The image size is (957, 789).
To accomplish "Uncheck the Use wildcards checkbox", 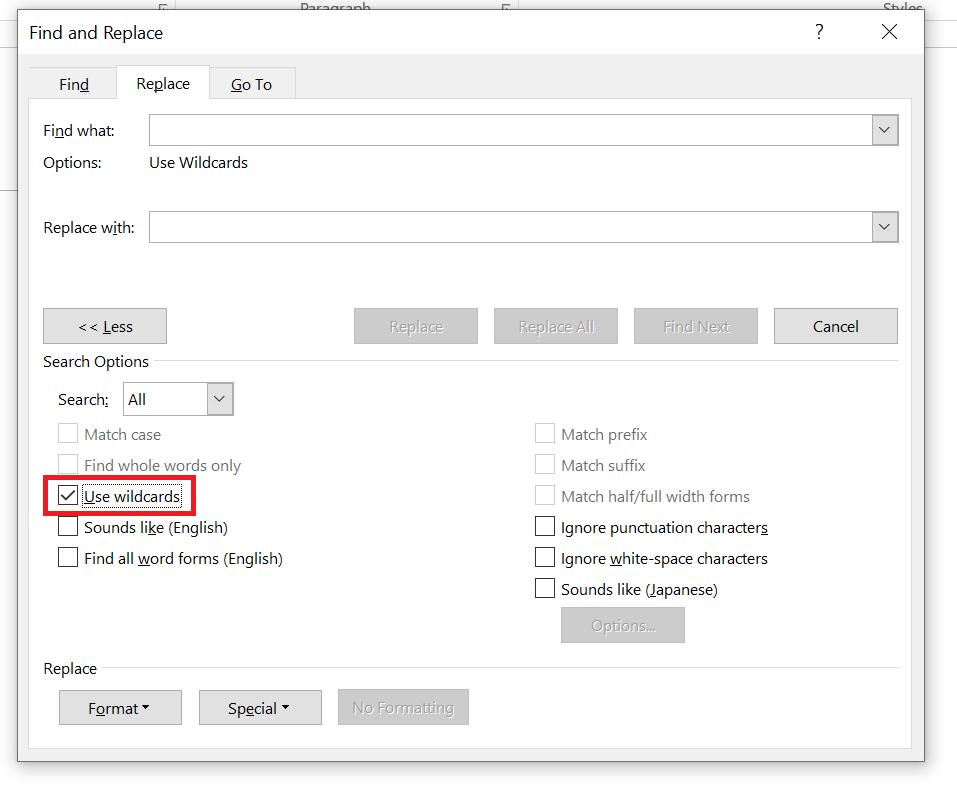I will tap(68, 496).
